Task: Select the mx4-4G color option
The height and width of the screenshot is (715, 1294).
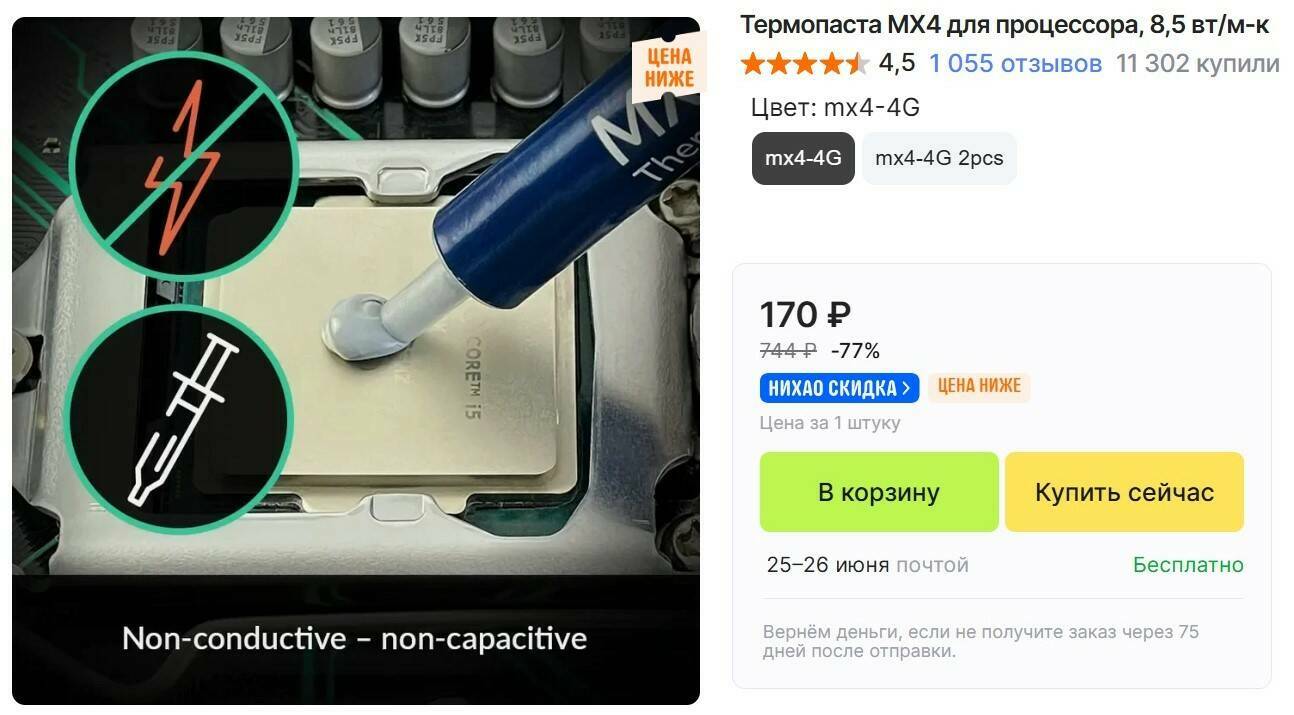Action: click(803, 158)
